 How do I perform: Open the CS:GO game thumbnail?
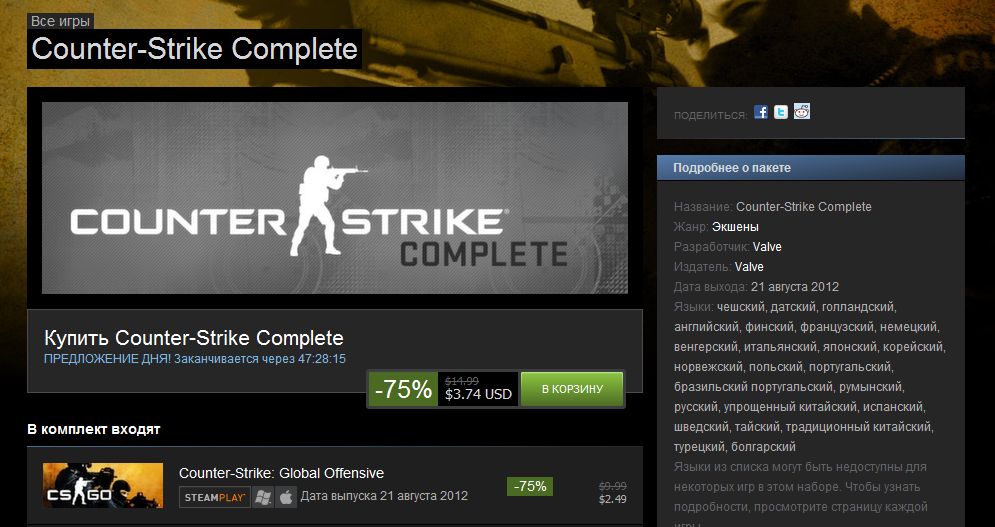point(103,485)
